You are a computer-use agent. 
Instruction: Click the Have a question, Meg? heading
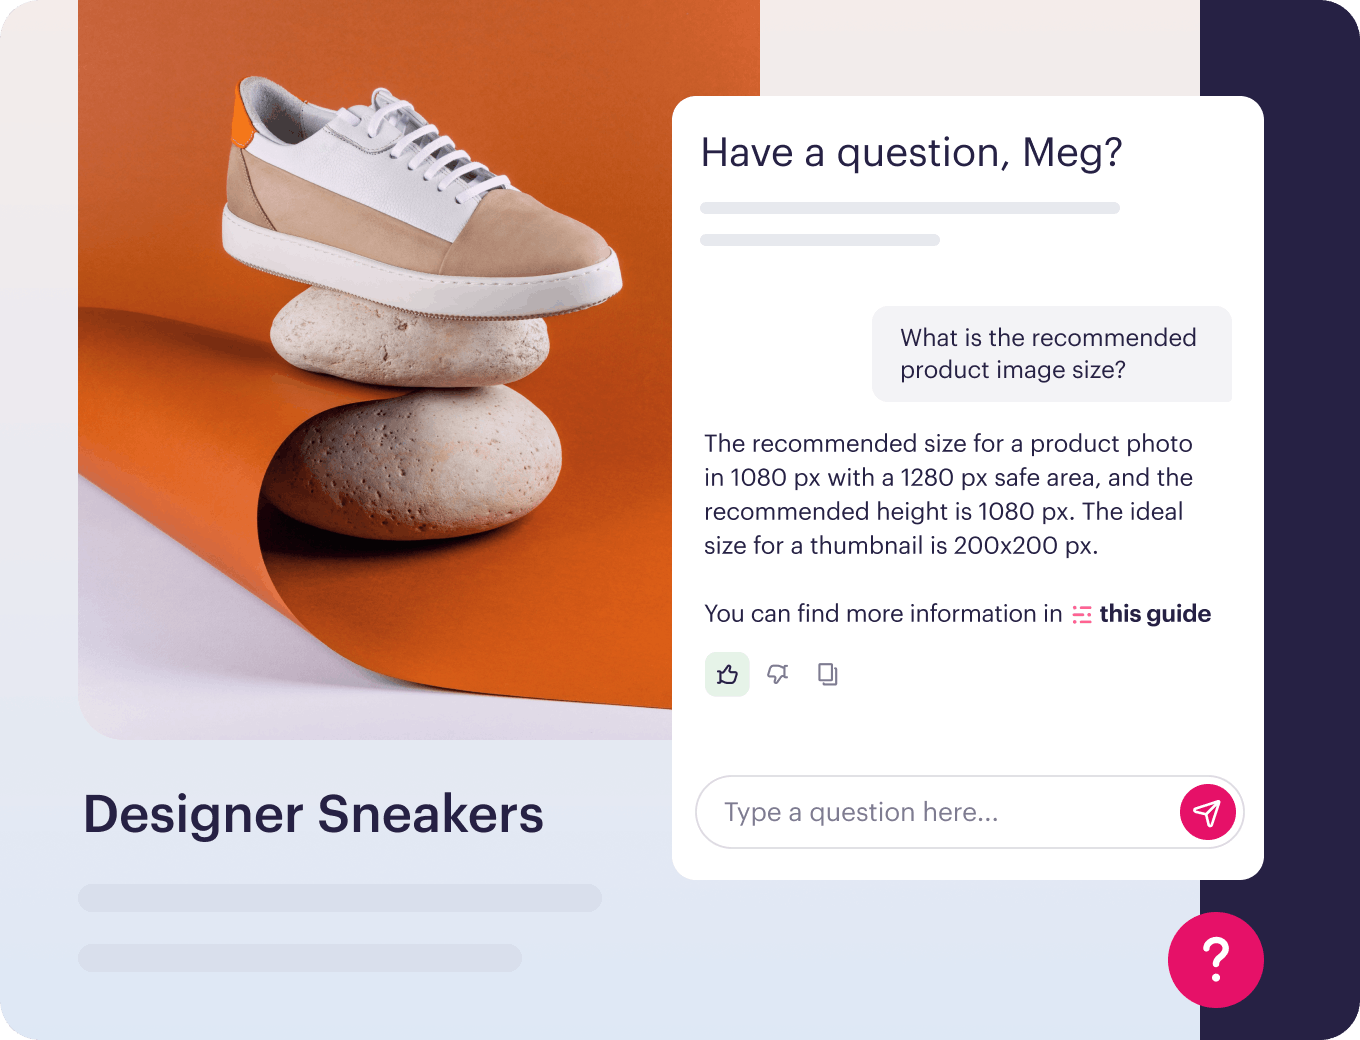(x=911, y=153)
